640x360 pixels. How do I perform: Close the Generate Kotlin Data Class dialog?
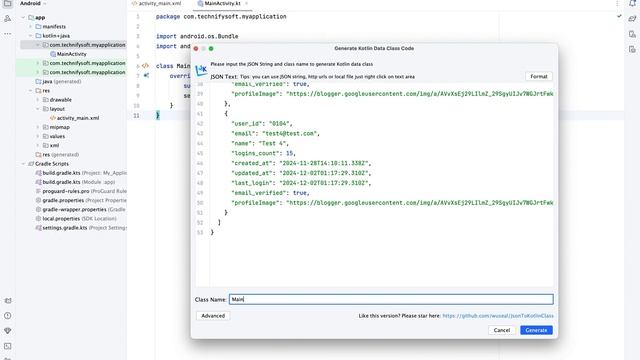click(196, 49)
